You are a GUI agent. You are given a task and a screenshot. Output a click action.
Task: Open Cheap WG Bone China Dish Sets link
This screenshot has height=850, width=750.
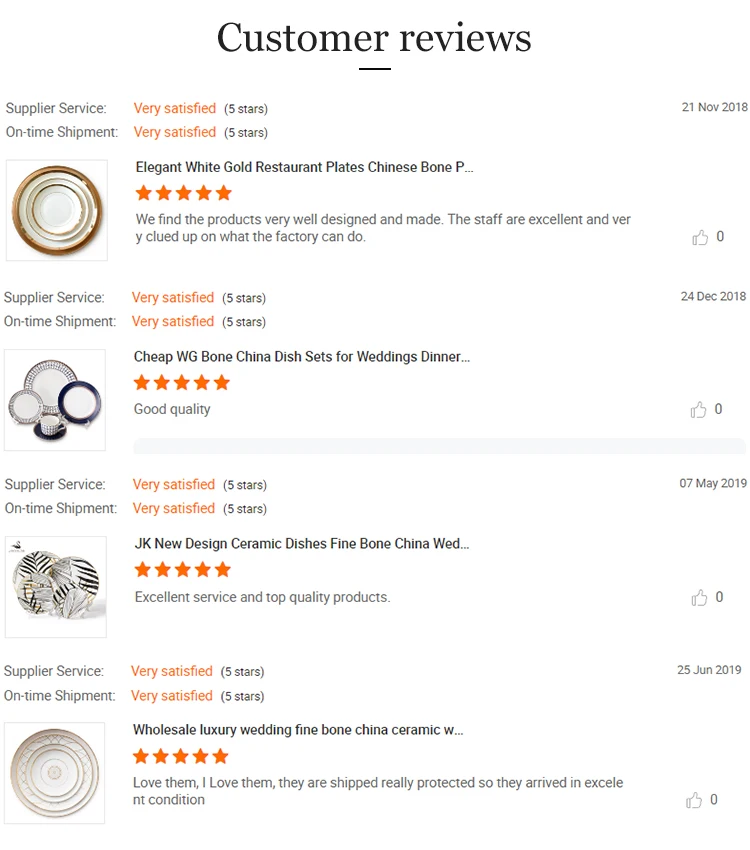(x=301, y=356)
